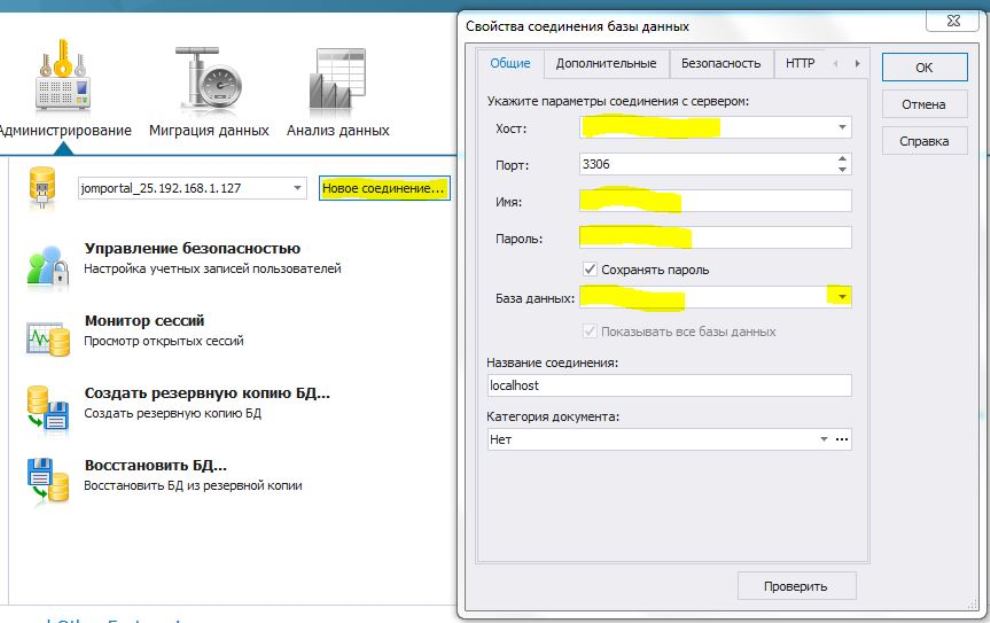Switch to the 'Дополнительные' tab
The image size is (990, 623).
[606, 63]
